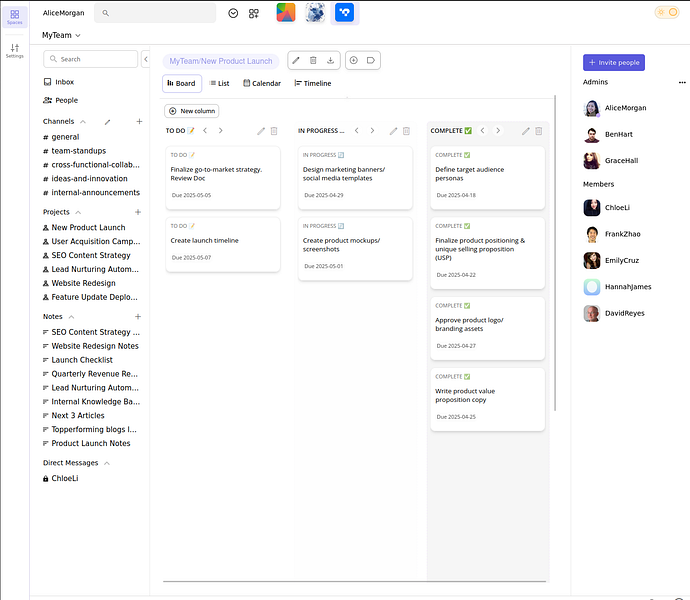Viewport: 690px width, 600px height.
Task: Switch to the Board view tab
Action: [182, 83]
